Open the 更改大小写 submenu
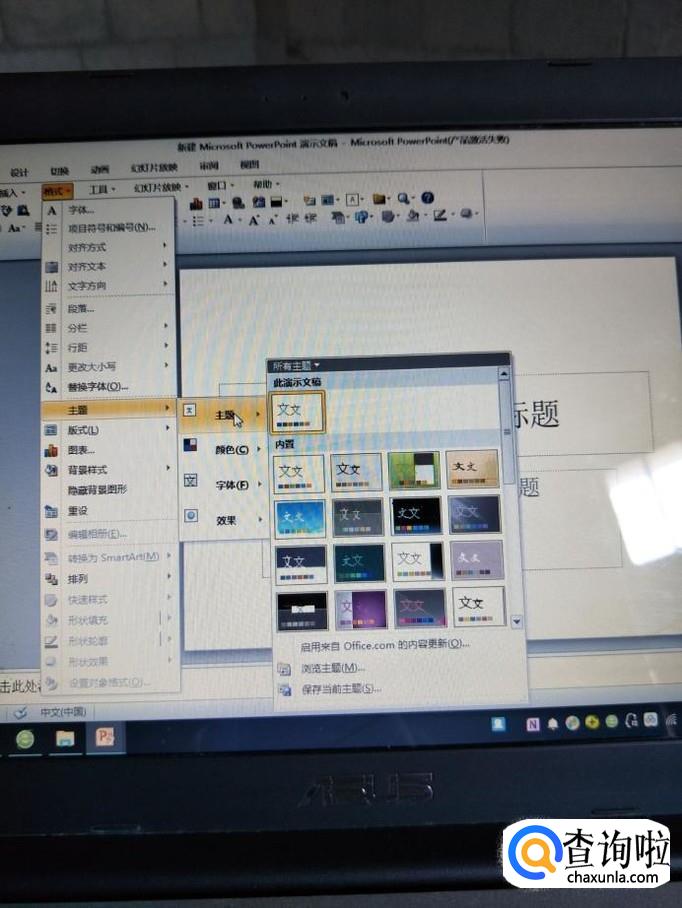682x908 pixels. [x=109, y=367]
